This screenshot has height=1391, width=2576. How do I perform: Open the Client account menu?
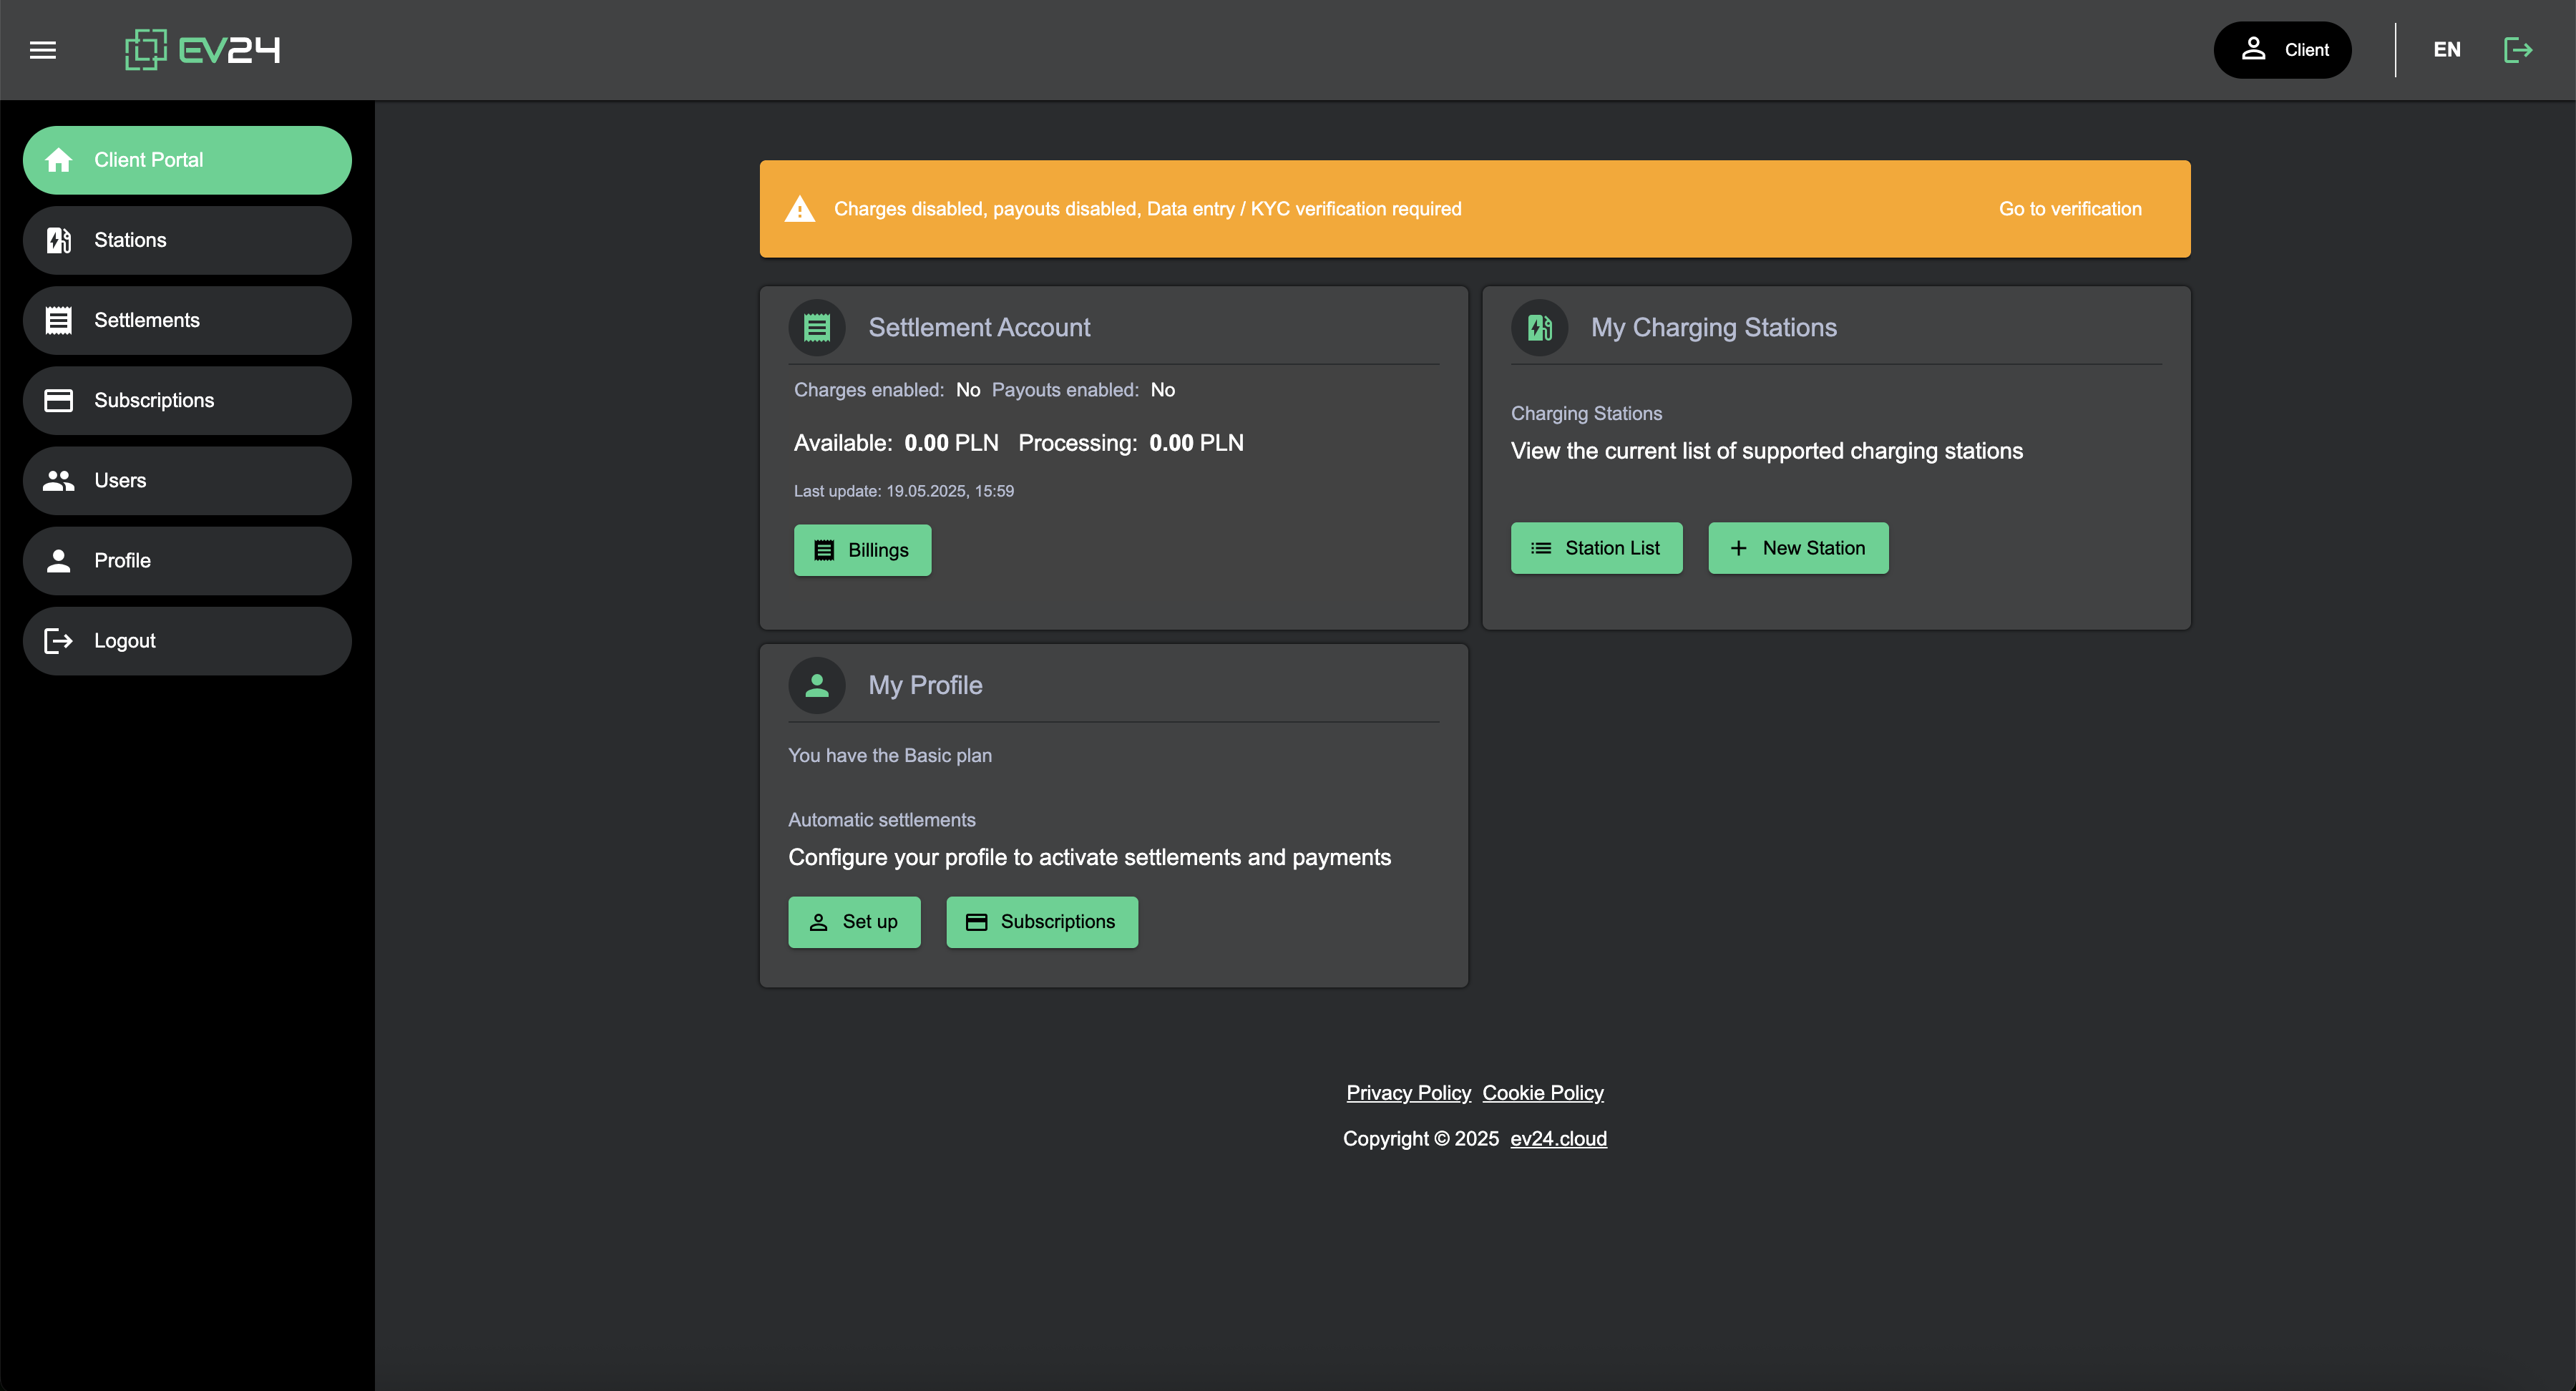click(x=2282, y=50)
